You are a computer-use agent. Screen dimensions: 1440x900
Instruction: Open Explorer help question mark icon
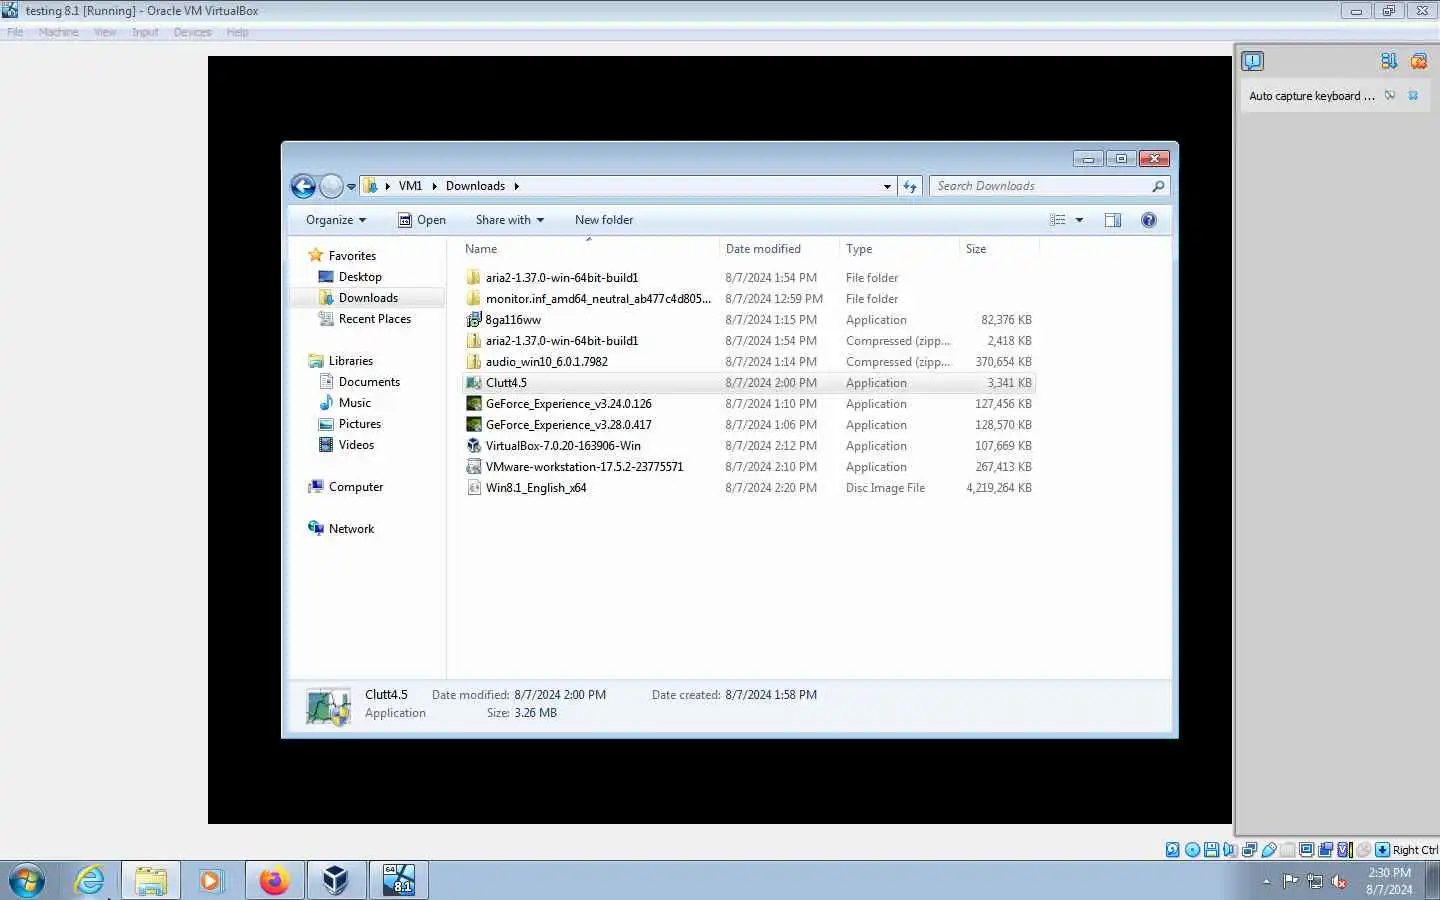pos(1149,220)
